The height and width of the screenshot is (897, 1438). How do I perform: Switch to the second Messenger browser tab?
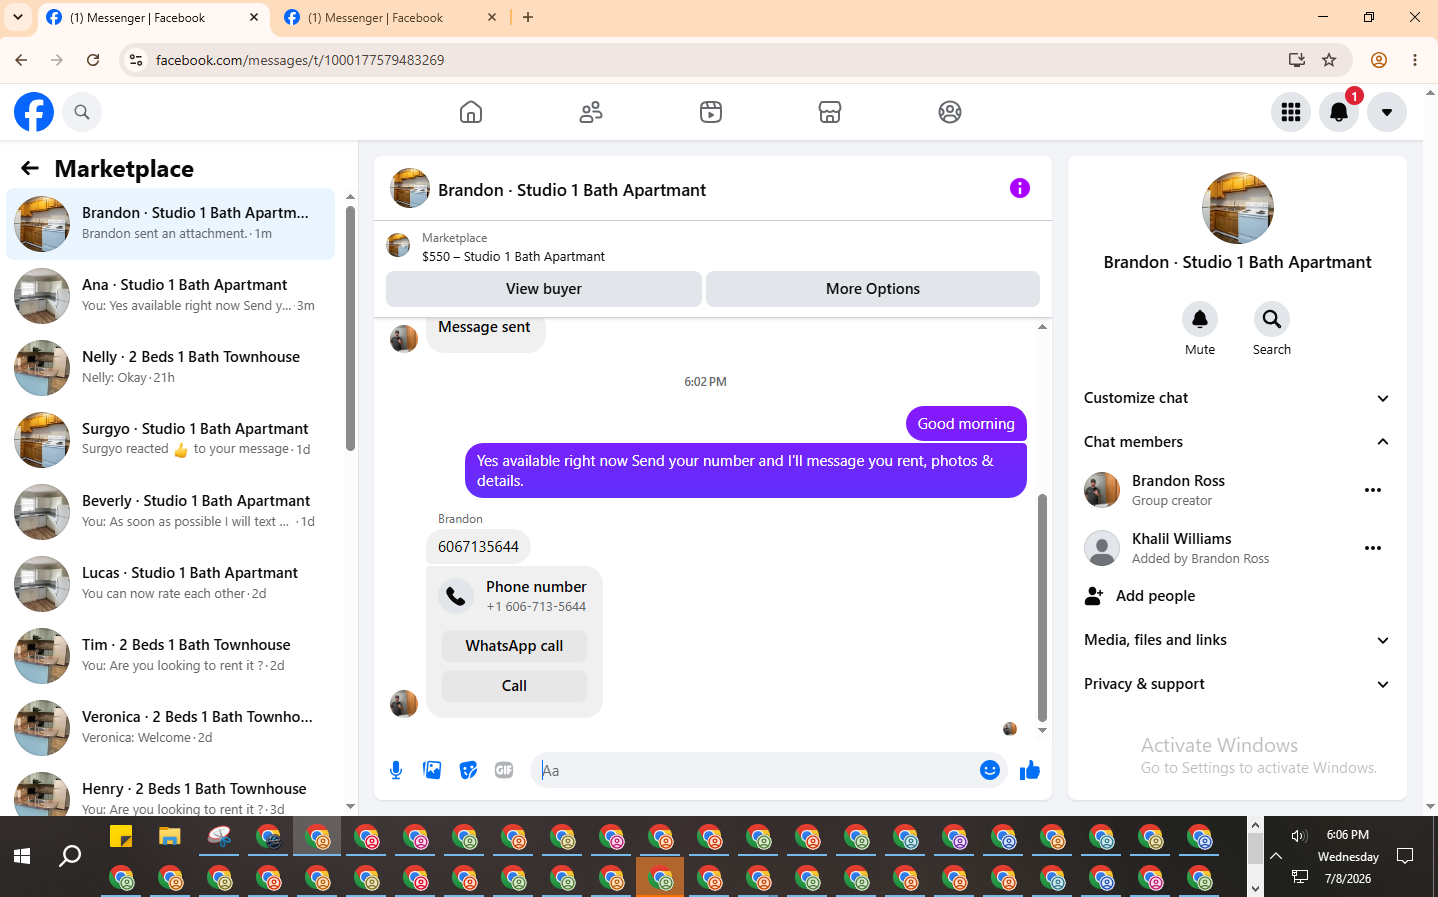coord(390,18)
